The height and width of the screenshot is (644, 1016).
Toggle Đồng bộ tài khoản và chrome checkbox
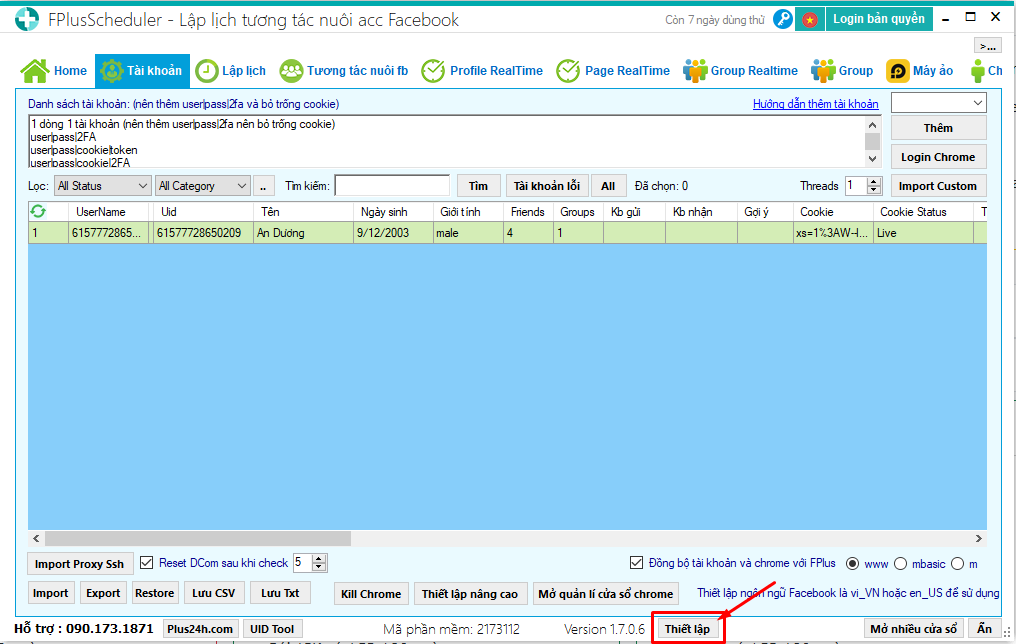tap(636, 562)
